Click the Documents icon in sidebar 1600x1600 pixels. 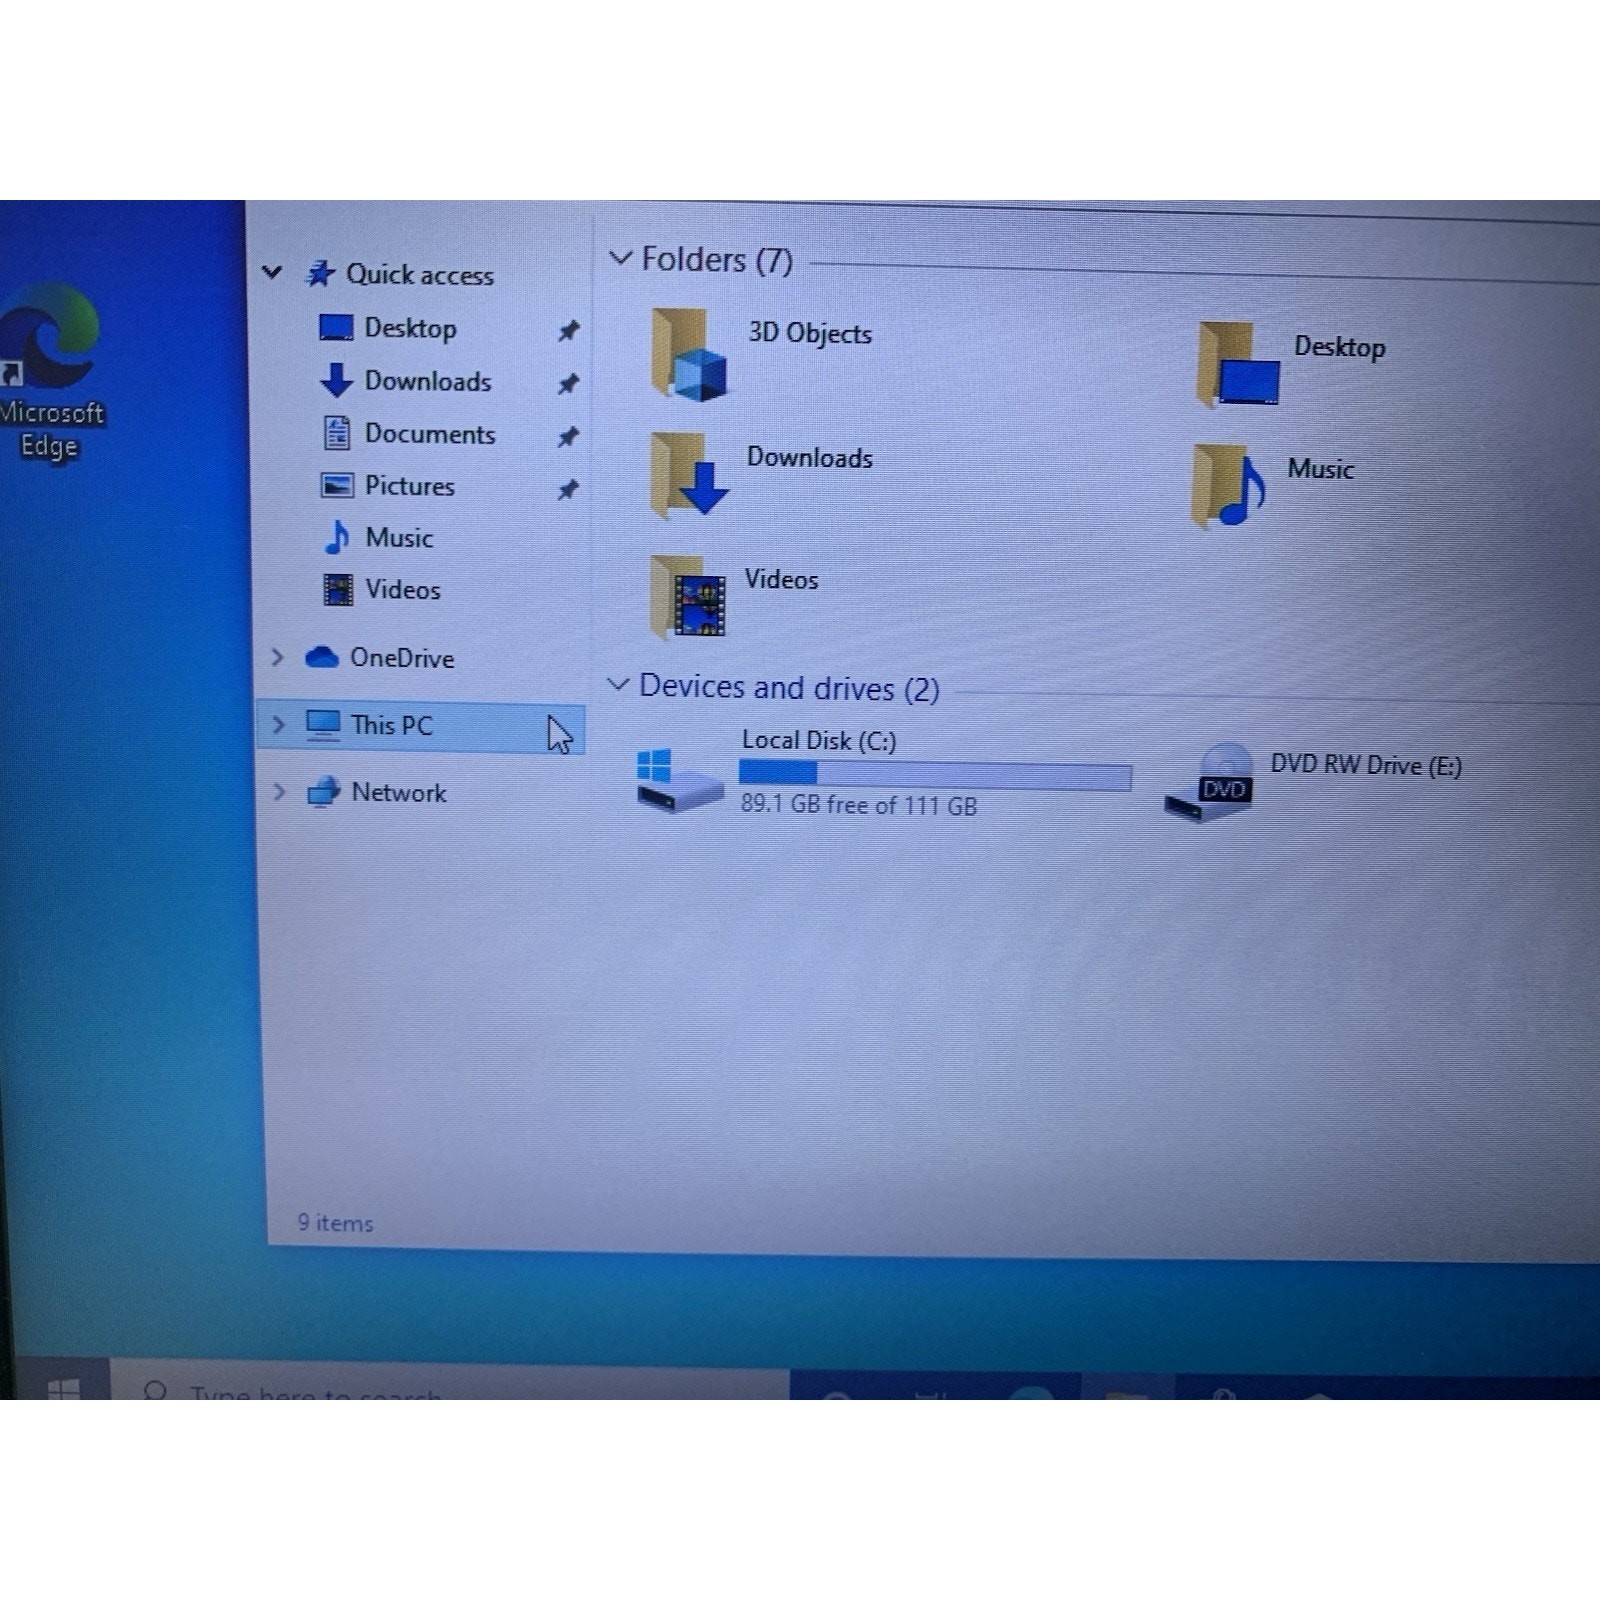coord(337,433)
